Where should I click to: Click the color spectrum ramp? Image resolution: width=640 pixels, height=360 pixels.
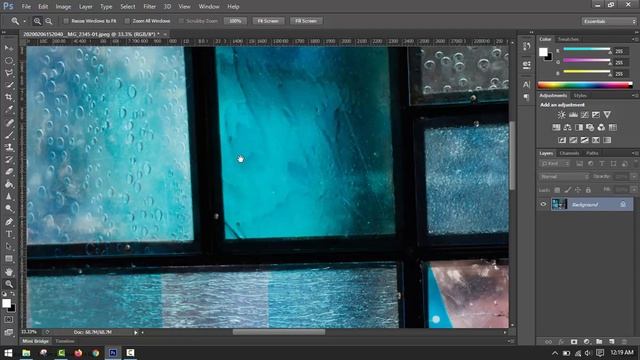(585, 85)
